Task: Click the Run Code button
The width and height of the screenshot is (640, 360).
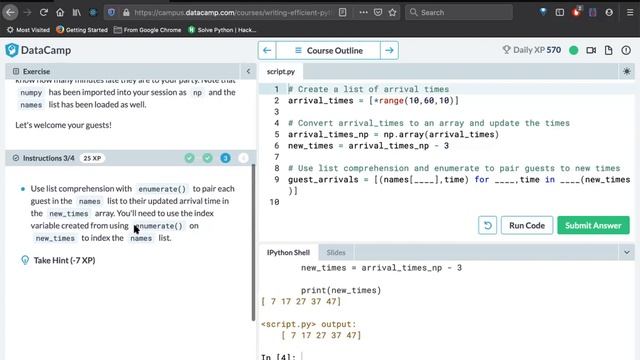Action: click(527, 225)
